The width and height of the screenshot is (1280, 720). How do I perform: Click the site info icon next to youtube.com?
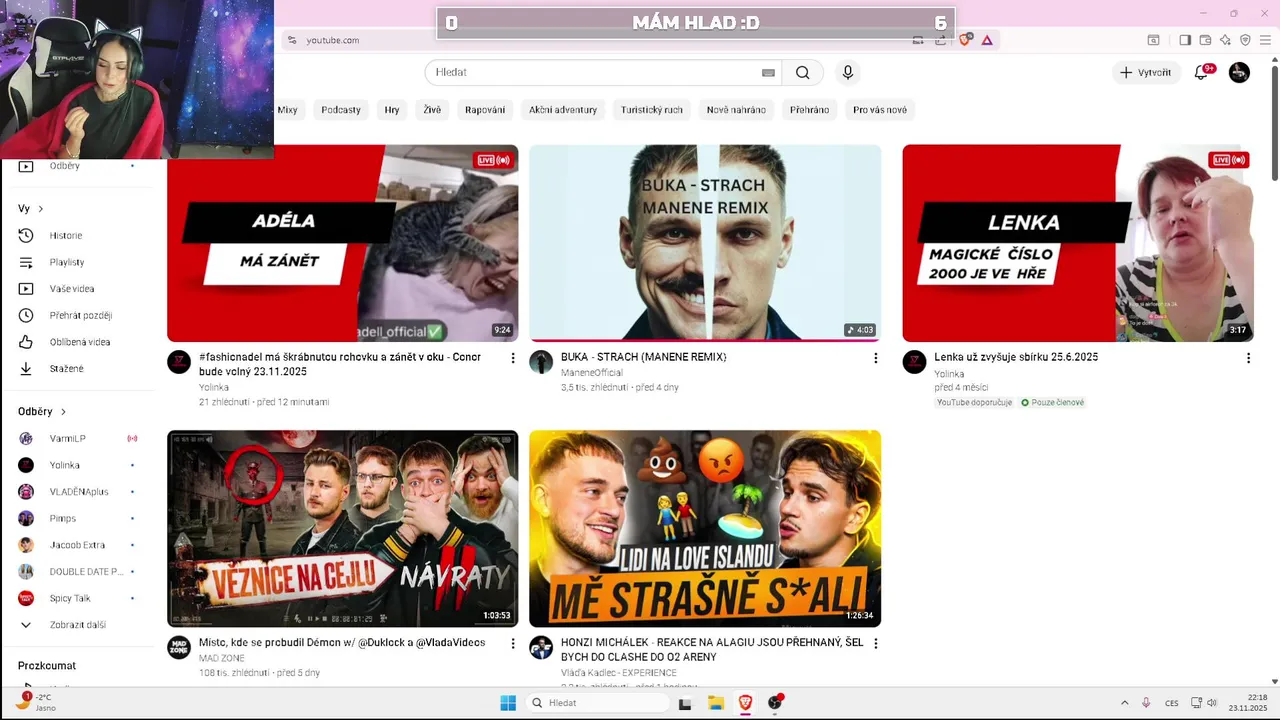(291, 40)
